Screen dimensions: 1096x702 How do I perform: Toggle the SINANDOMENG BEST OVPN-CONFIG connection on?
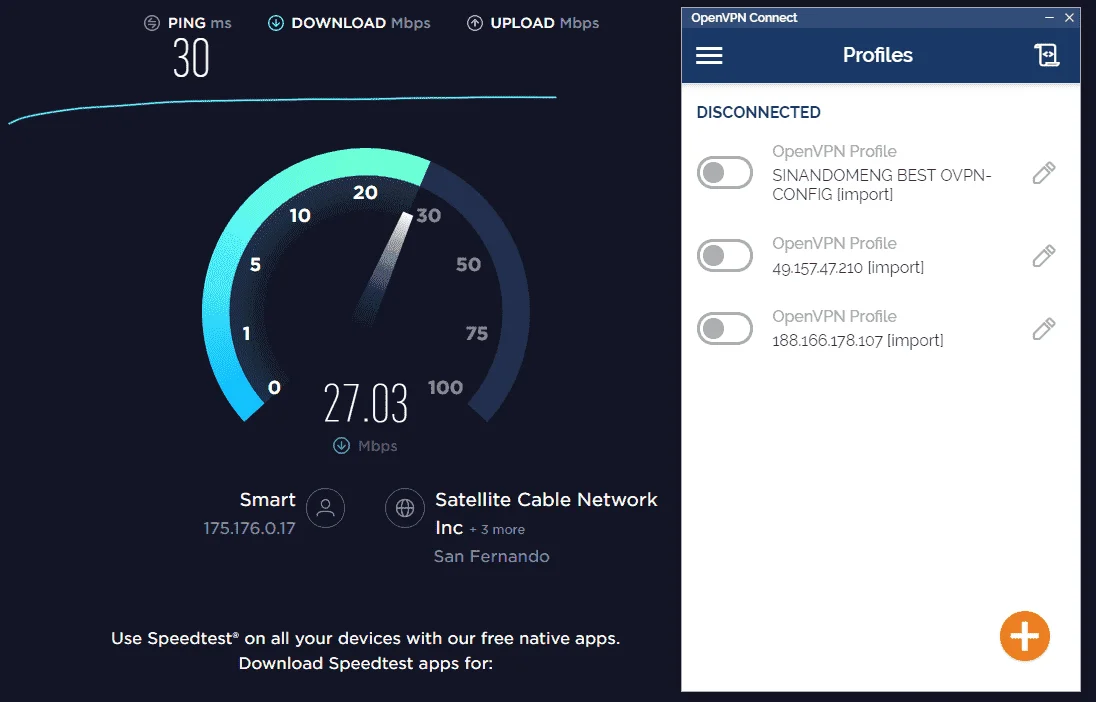725,173
